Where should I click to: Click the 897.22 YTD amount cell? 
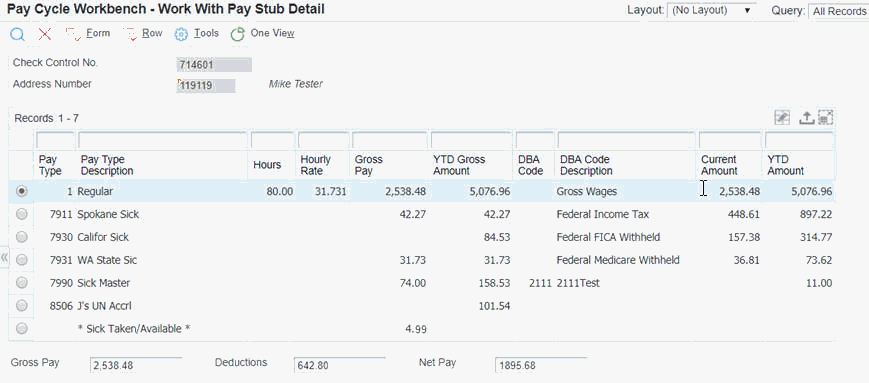click(x=815, y=214)
